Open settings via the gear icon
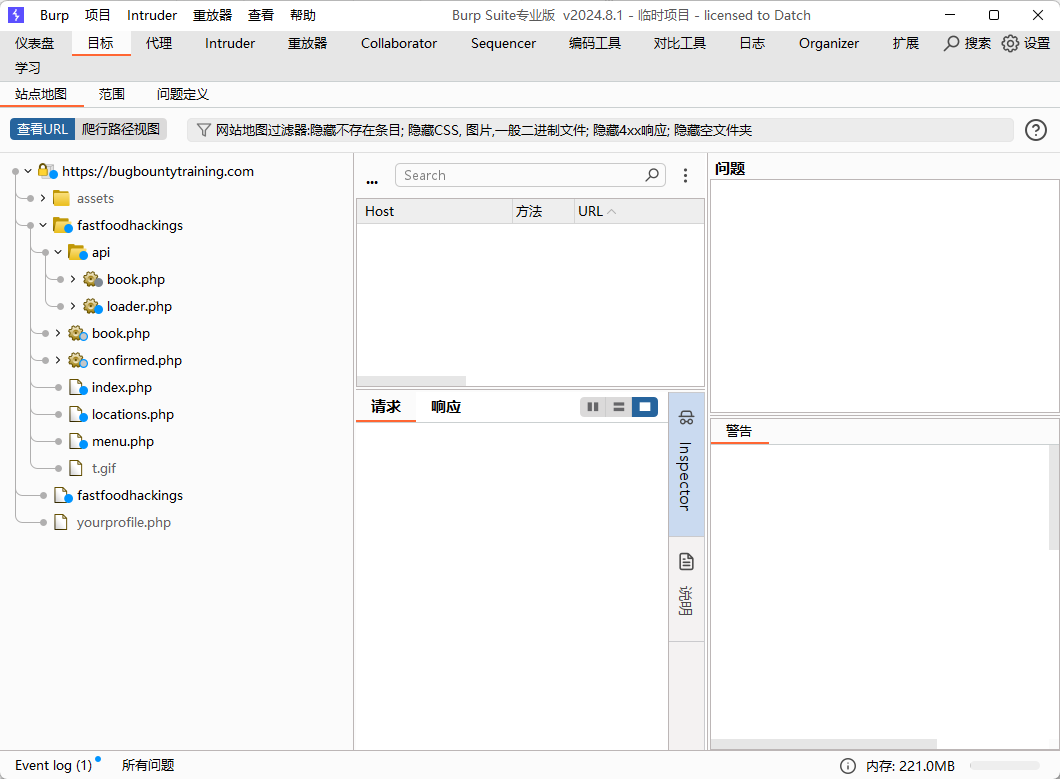 (x=1010, y=43)
